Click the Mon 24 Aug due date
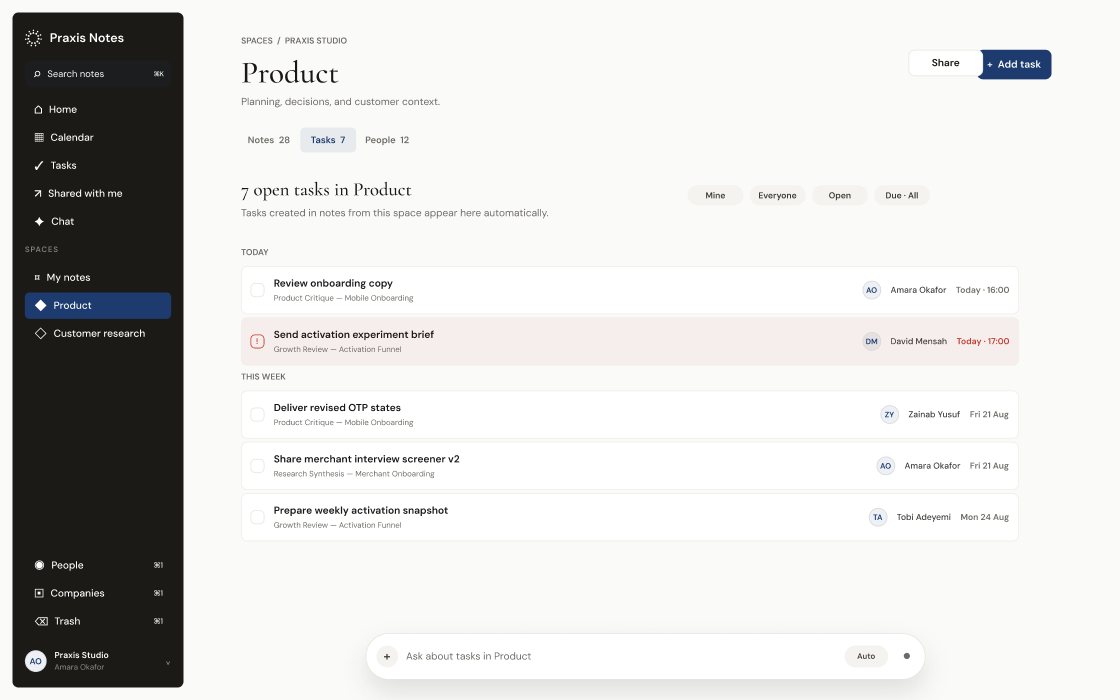This screenshot has width=1120, height=700. pyautogui.click(x=984, y=517)
